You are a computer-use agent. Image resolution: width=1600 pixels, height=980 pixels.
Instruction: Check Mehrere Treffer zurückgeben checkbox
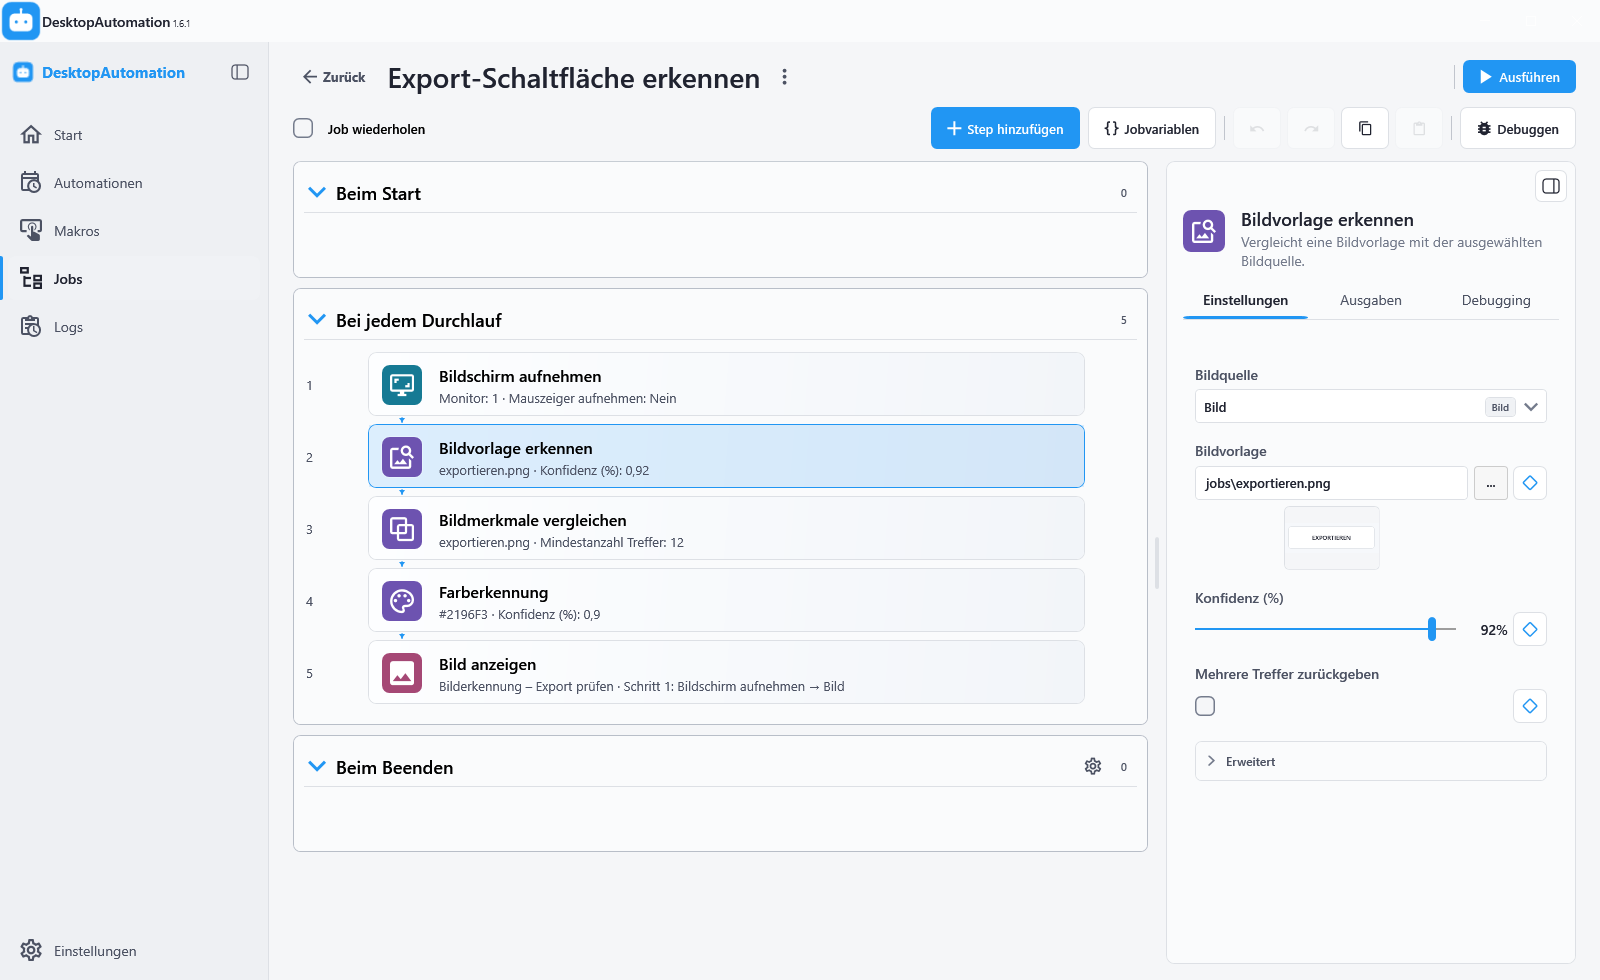coord(1205,706)
